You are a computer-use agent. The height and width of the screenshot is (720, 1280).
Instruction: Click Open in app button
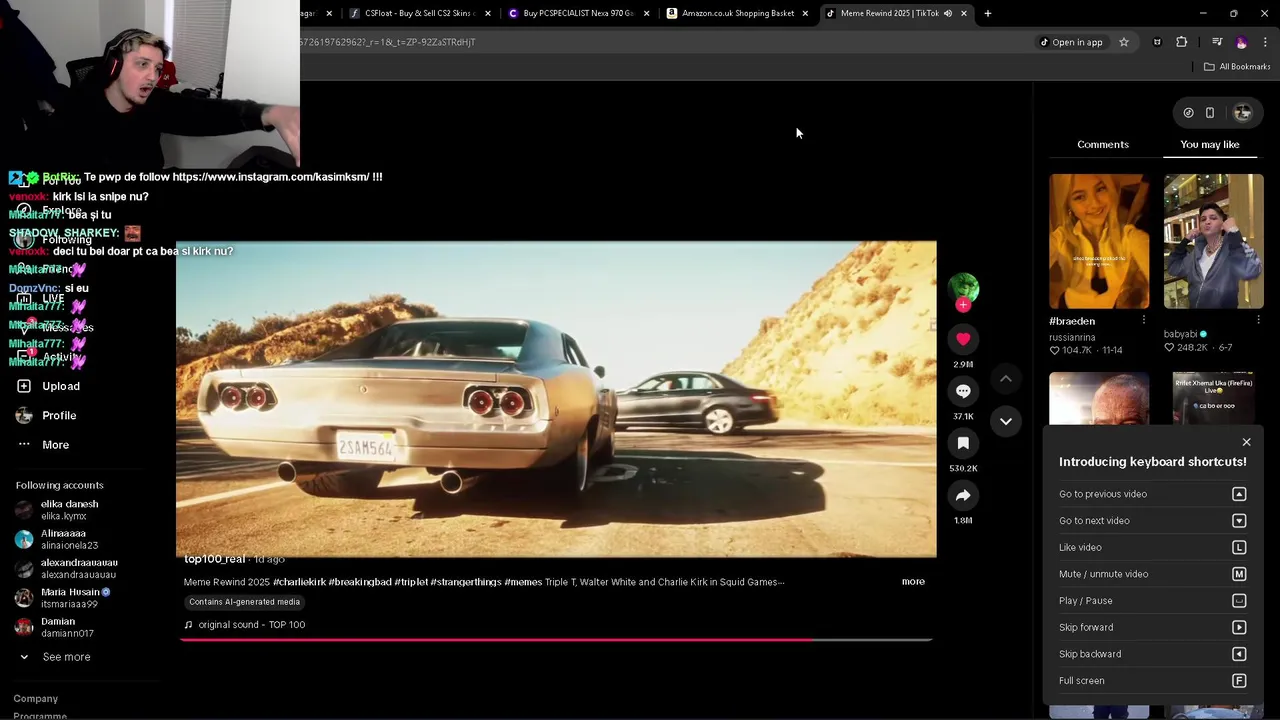click(1070, 42)
